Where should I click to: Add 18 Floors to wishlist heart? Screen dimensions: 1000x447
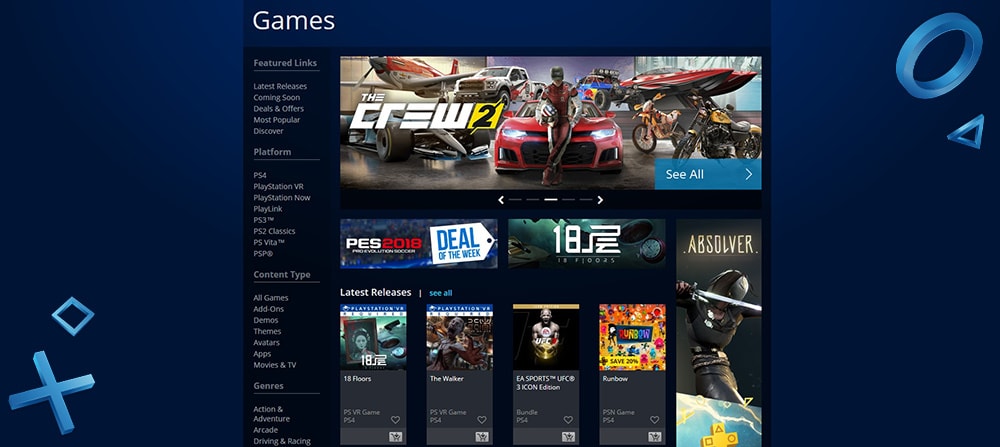click(x=395, y=420)
